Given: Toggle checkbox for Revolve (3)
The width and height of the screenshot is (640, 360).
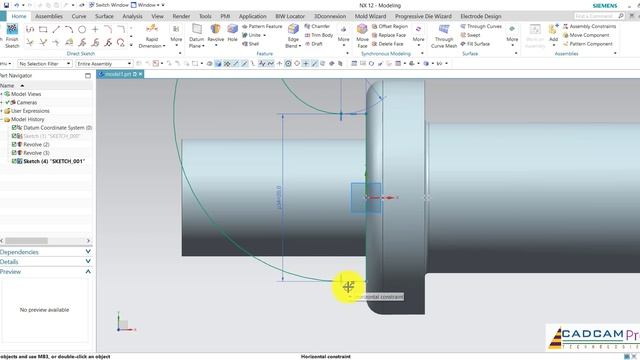Looking at the screenshot, I should [14, 153].
